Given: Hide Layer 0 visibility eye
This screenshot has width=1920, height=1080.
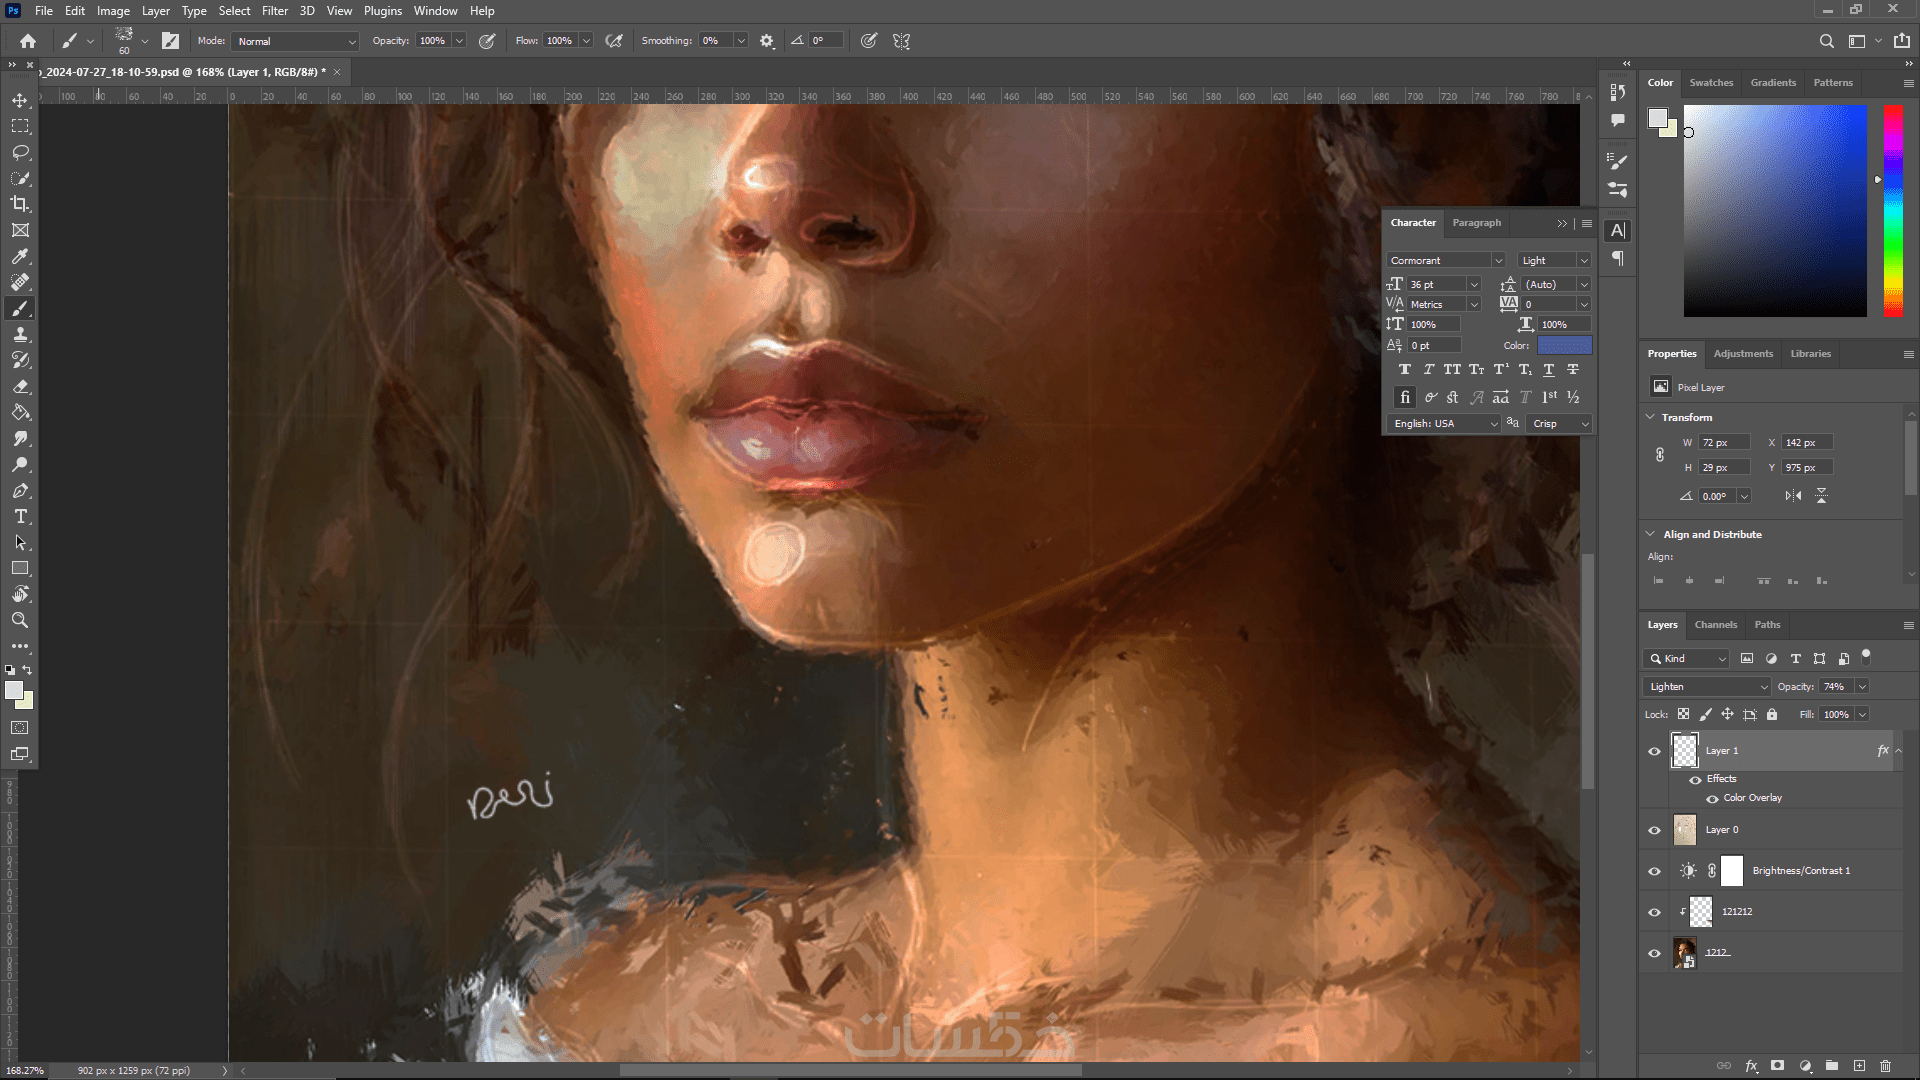Looking at the screenshot, I should tap(1654, 830).
